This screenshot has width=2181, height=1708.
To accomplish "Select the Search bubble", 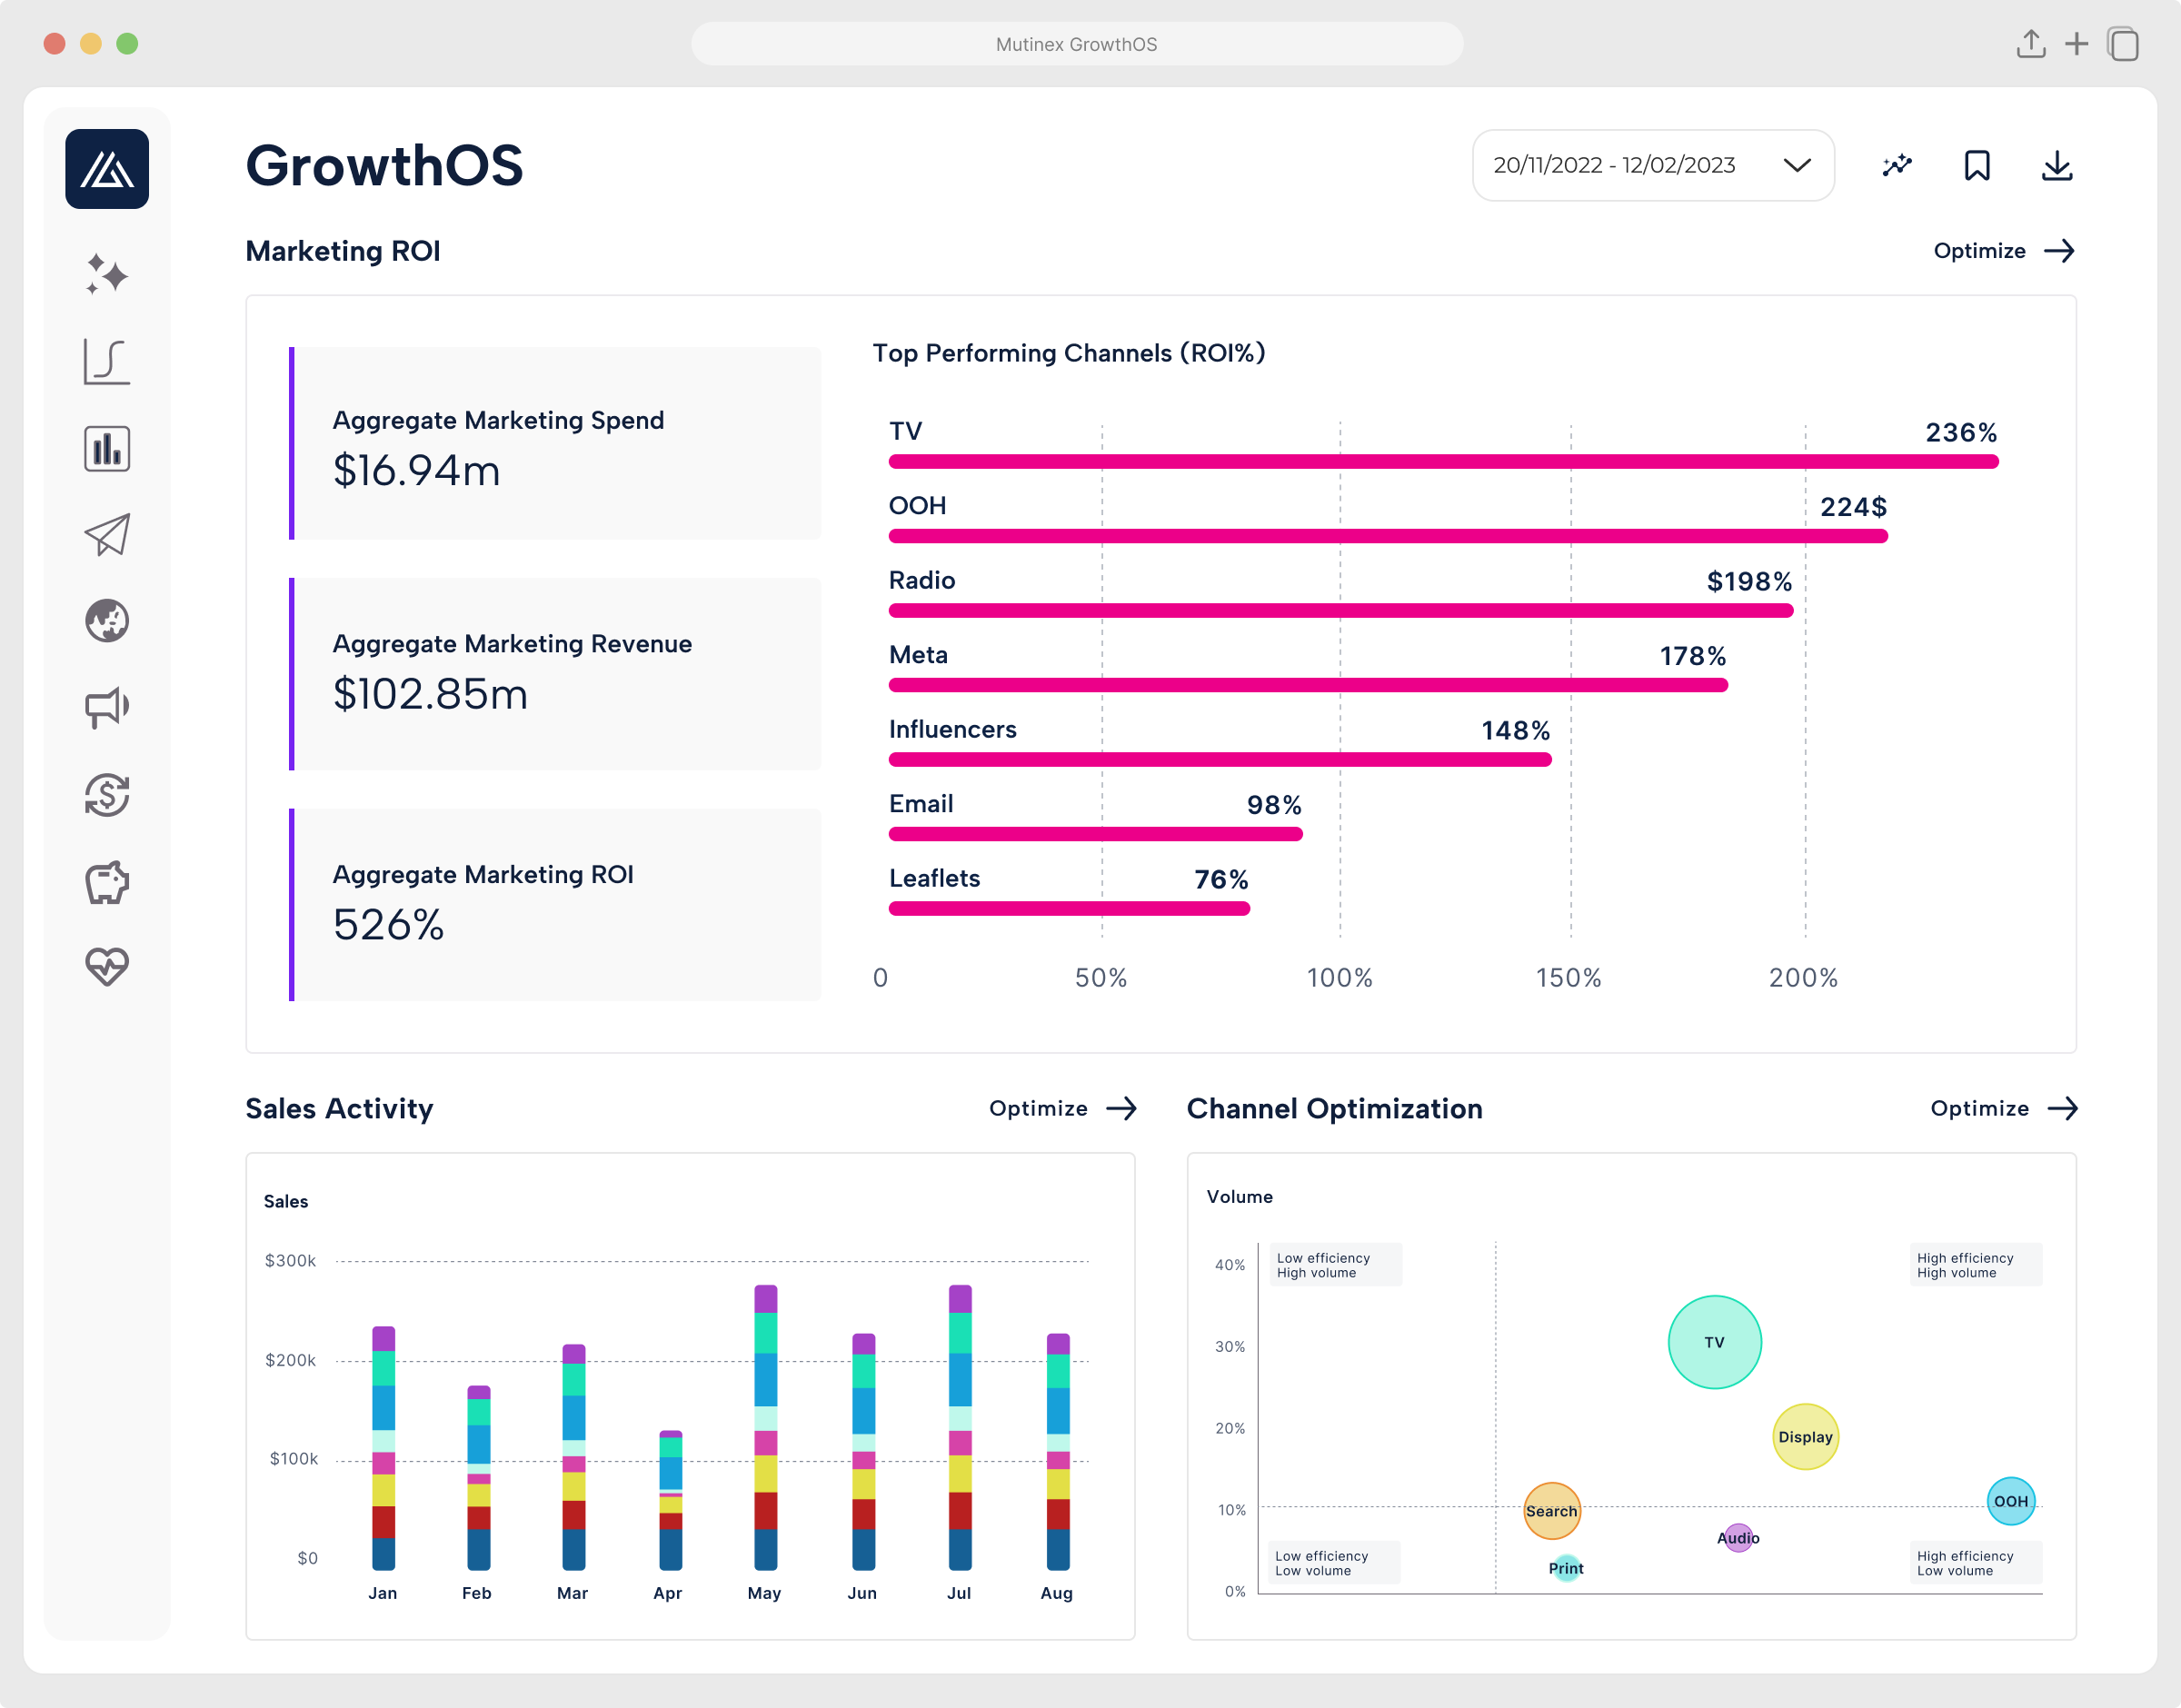I will [1551, 1511].
